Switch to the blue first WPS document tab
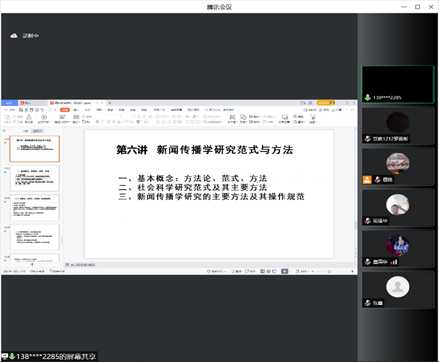 (9, 103)
